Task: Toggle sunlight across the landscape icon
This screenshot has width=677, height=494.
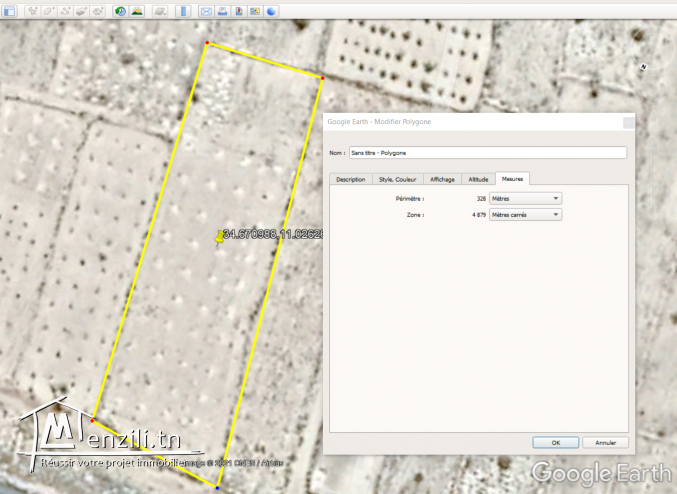Action: point(136,12)
